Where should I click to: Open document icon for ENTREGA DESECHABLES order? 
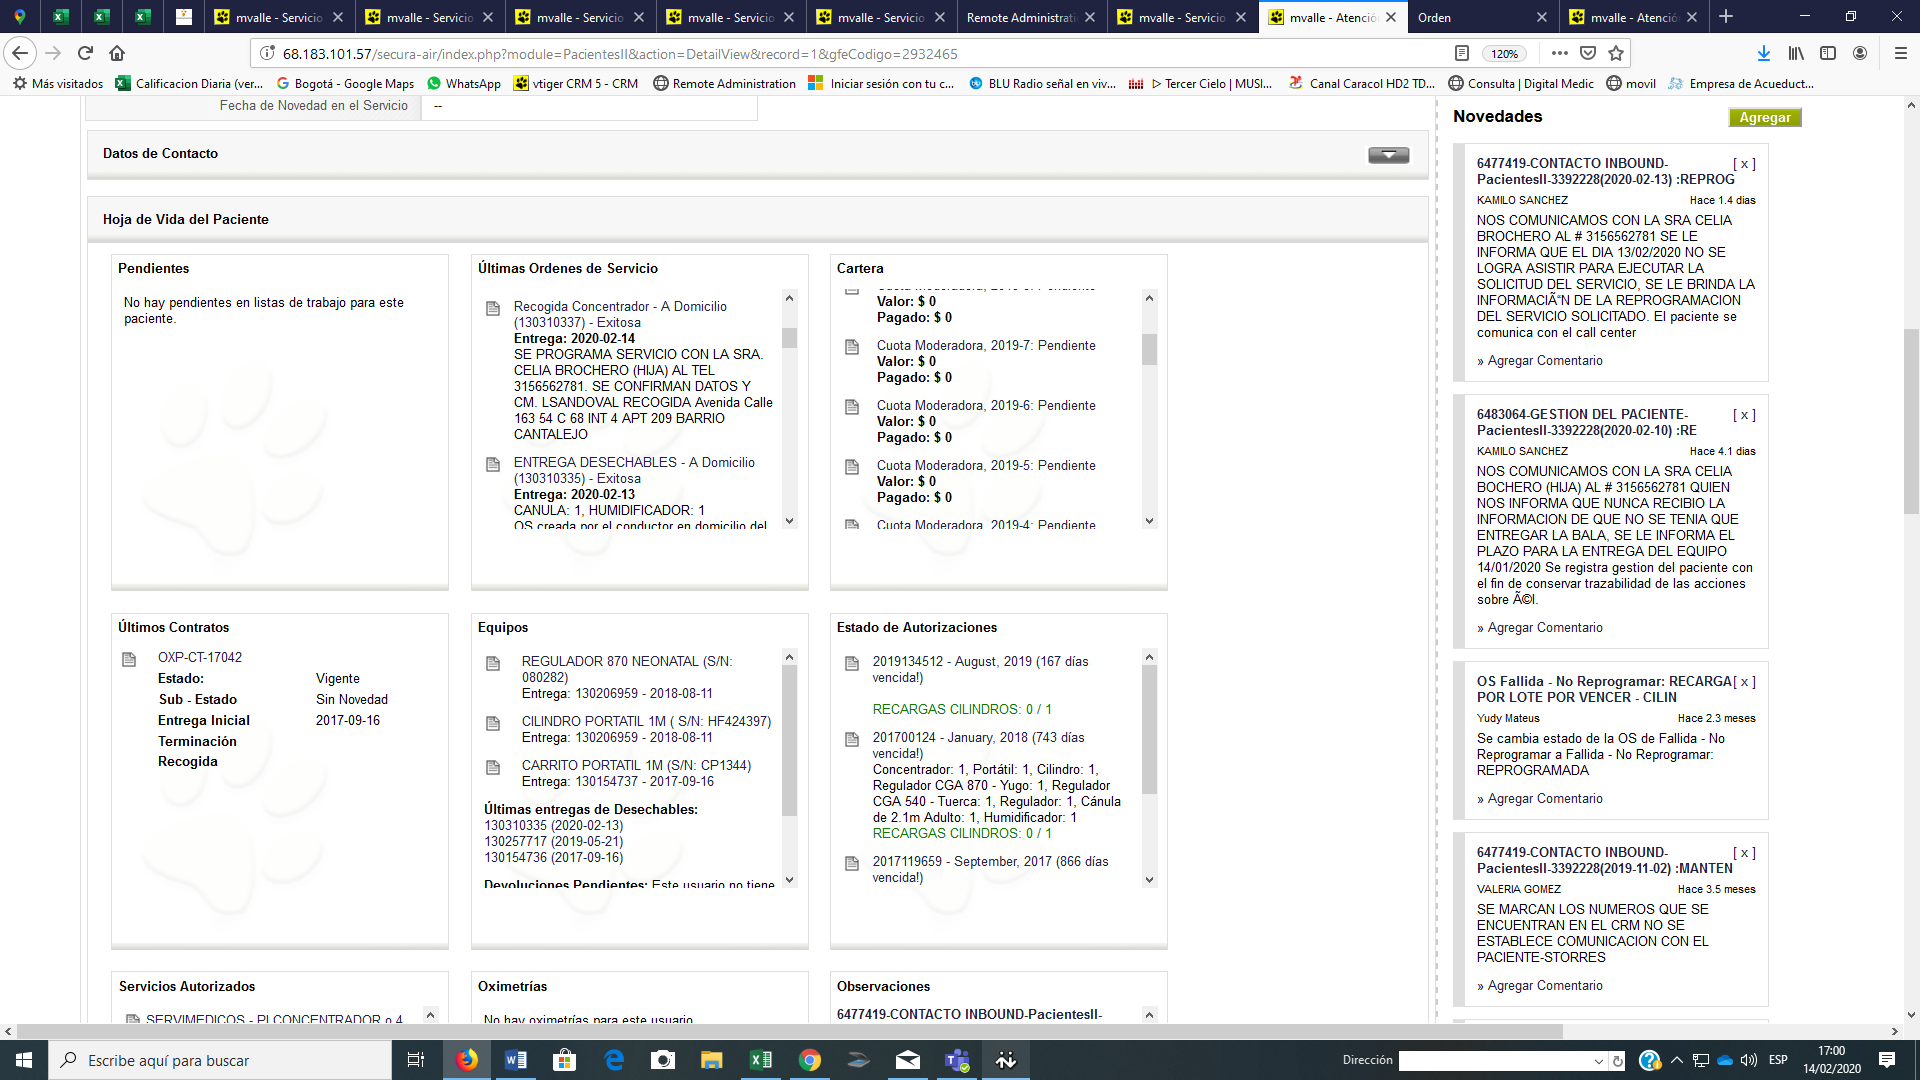point(493,464)
